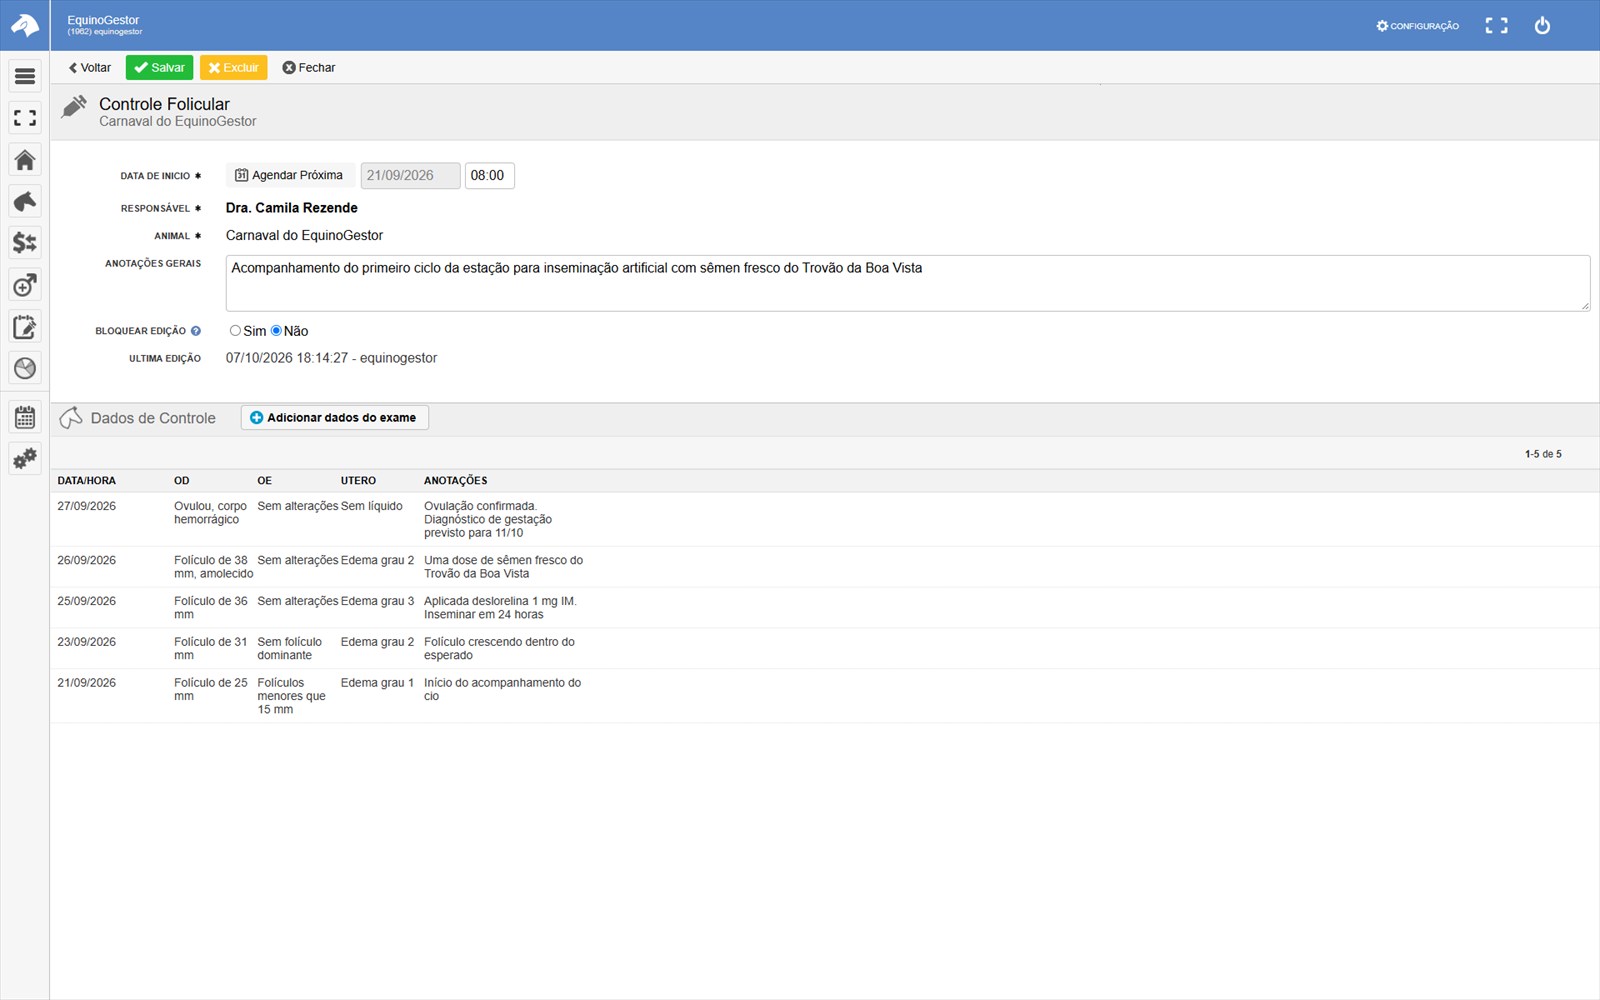Open Configuração in the header

click(x=1417, y=26)
